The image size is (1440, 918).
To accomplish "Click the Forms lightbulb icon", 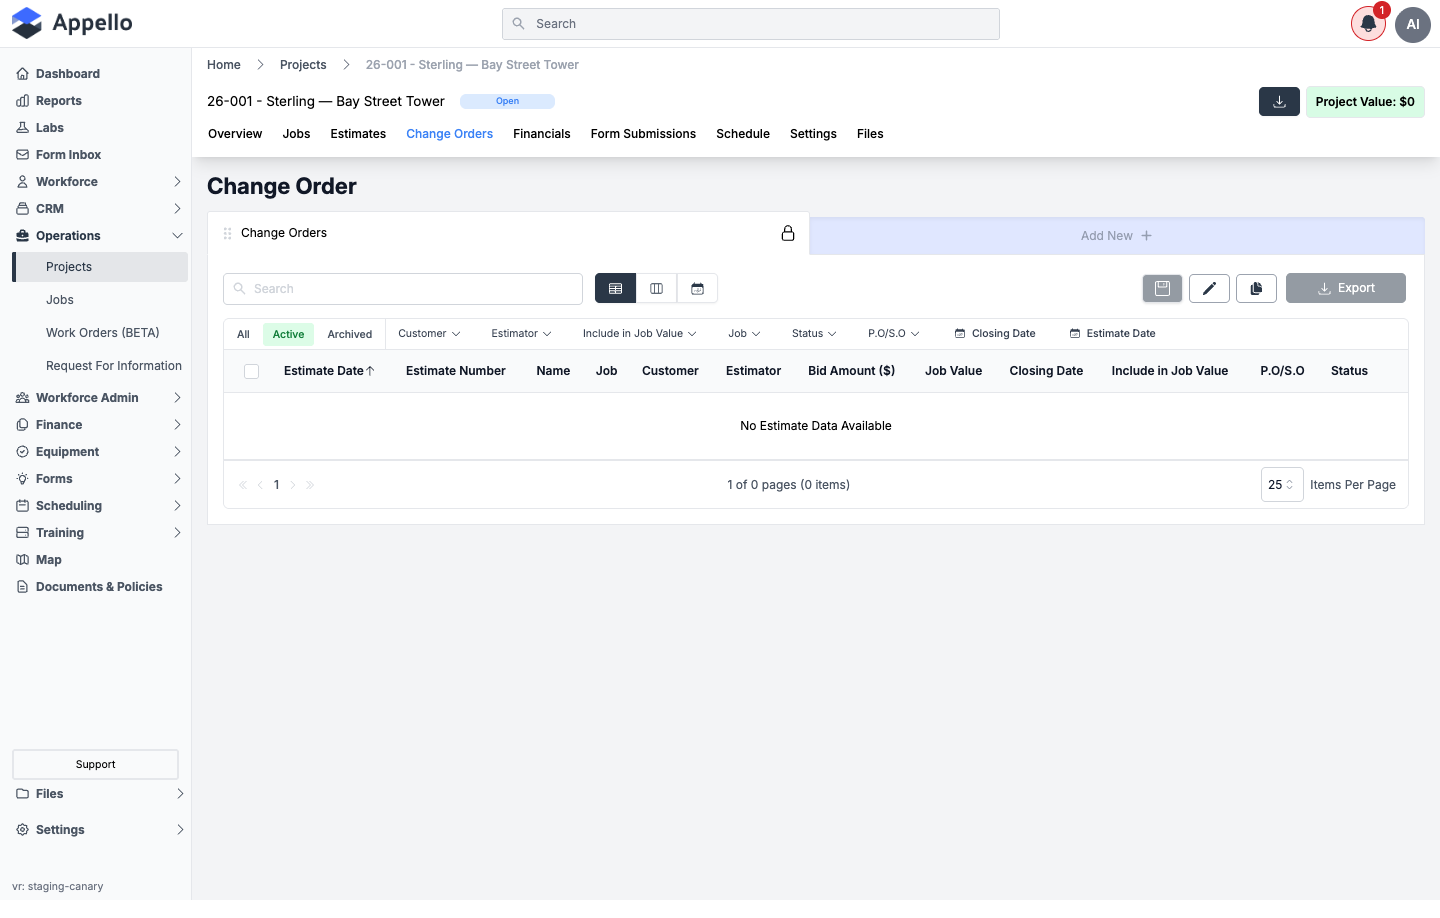I will point(22,479).
